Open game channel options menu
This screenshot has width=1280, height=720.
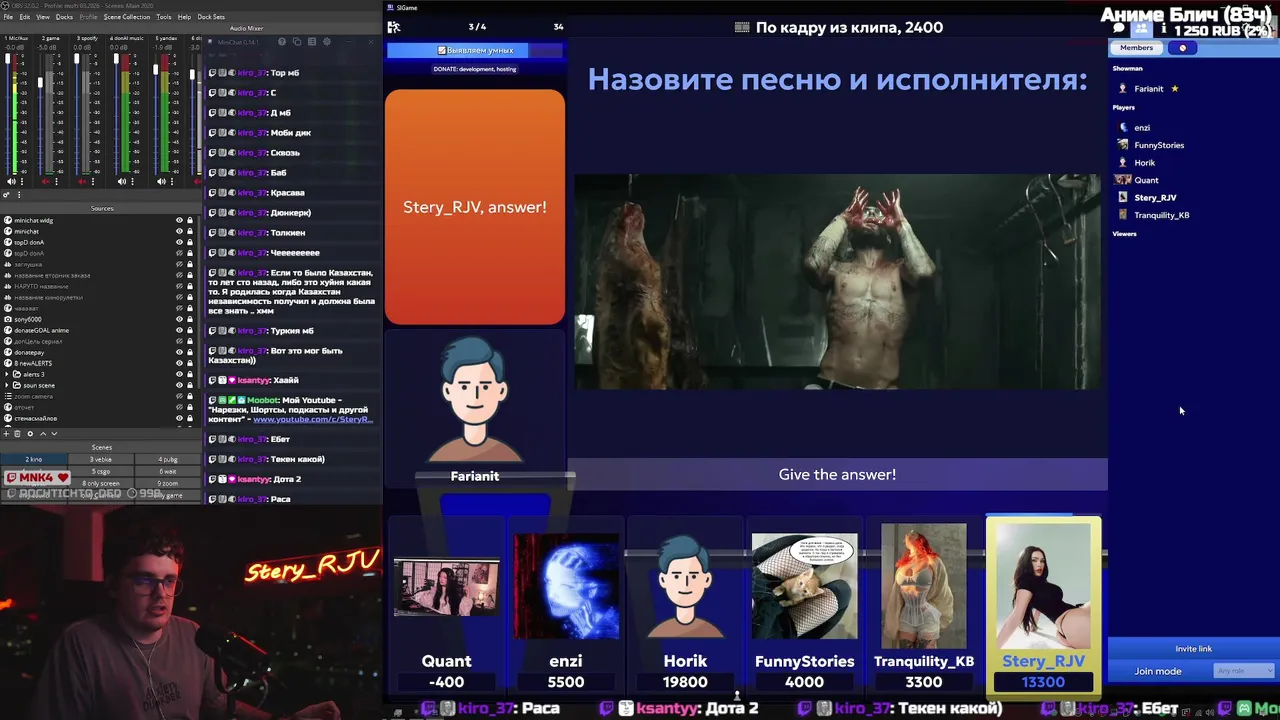(x=57, y=181)
